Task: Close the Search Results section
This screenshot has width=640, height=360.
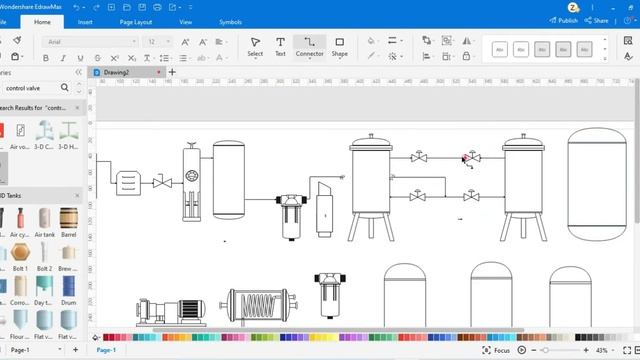Action: click(77, 108)
